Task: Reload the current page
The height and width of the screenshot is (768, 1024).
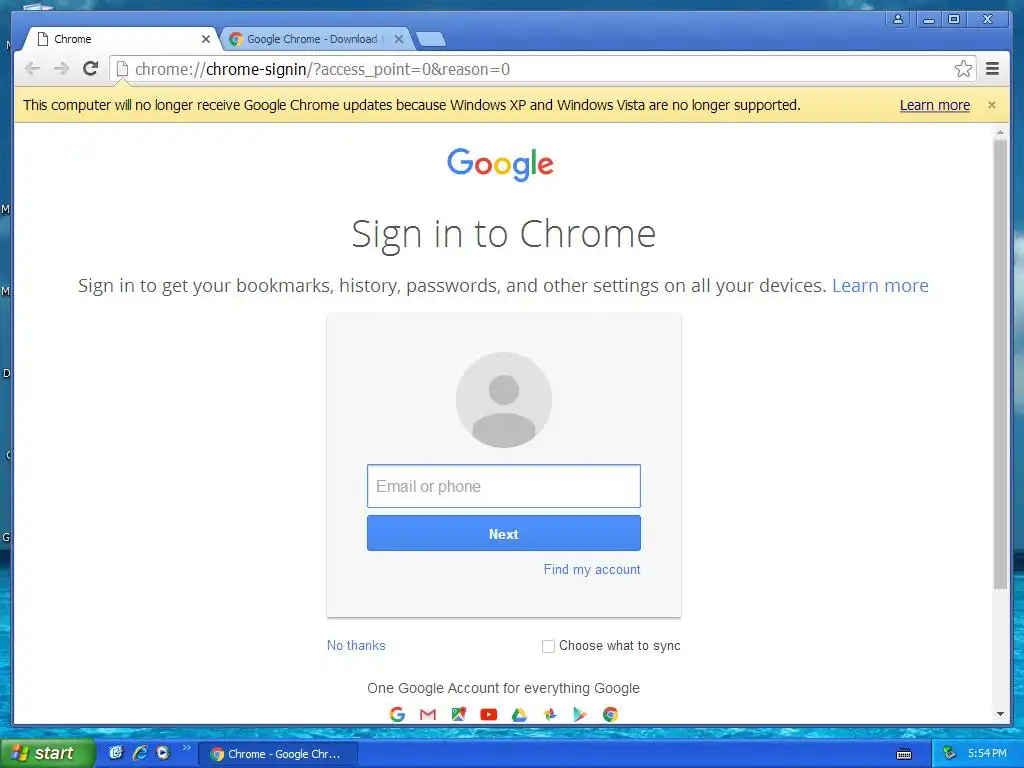Action: pyautogui.click(x=91, y=68)
